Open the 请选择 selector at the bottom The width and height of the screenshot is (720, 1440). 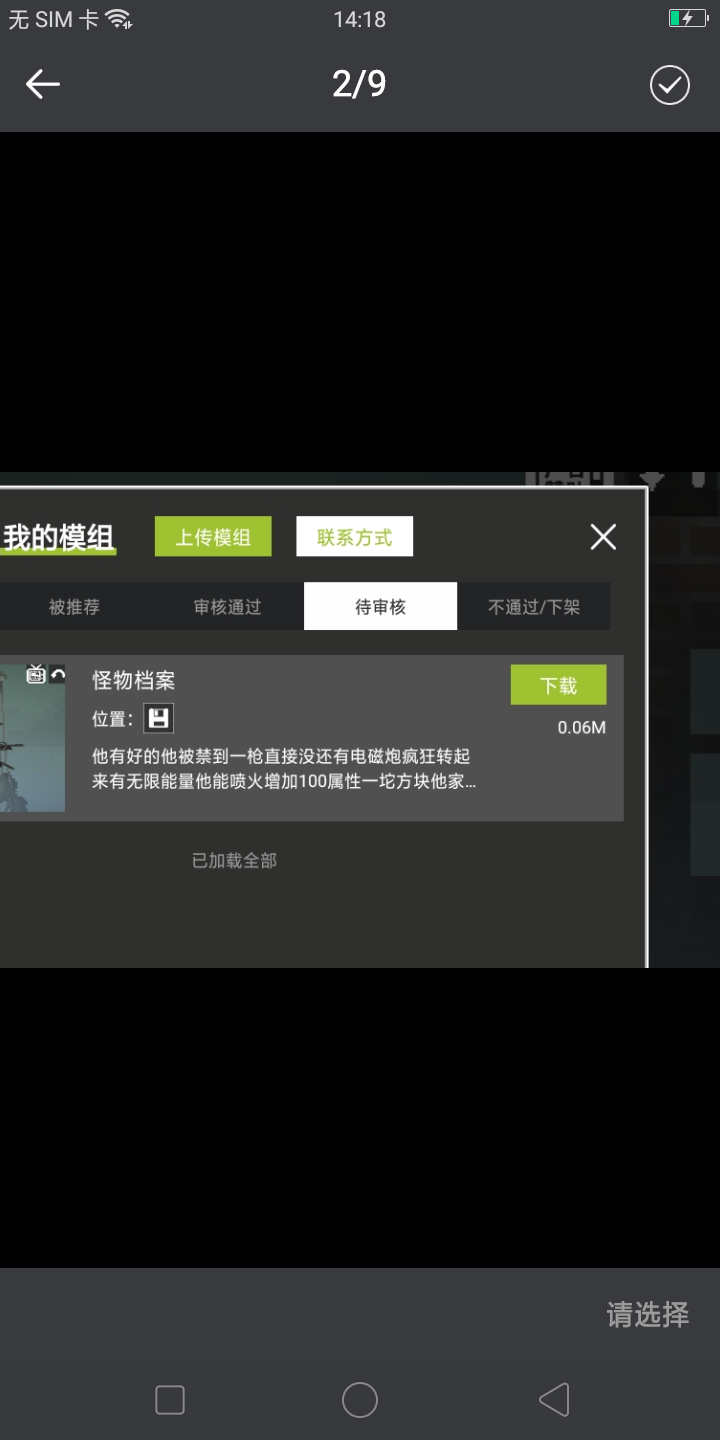pyautogui.click(x=648, y=1314)
